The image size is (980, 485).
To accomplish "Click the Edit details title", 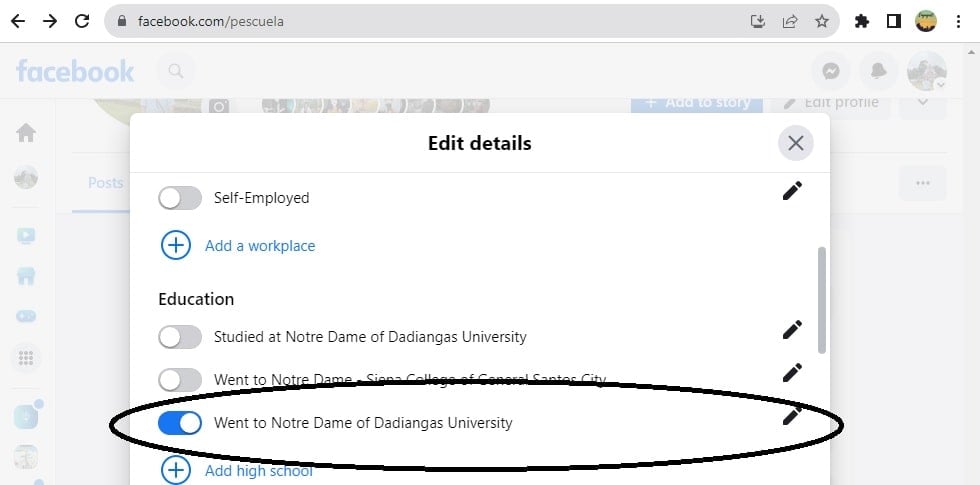I will (479, 143).
